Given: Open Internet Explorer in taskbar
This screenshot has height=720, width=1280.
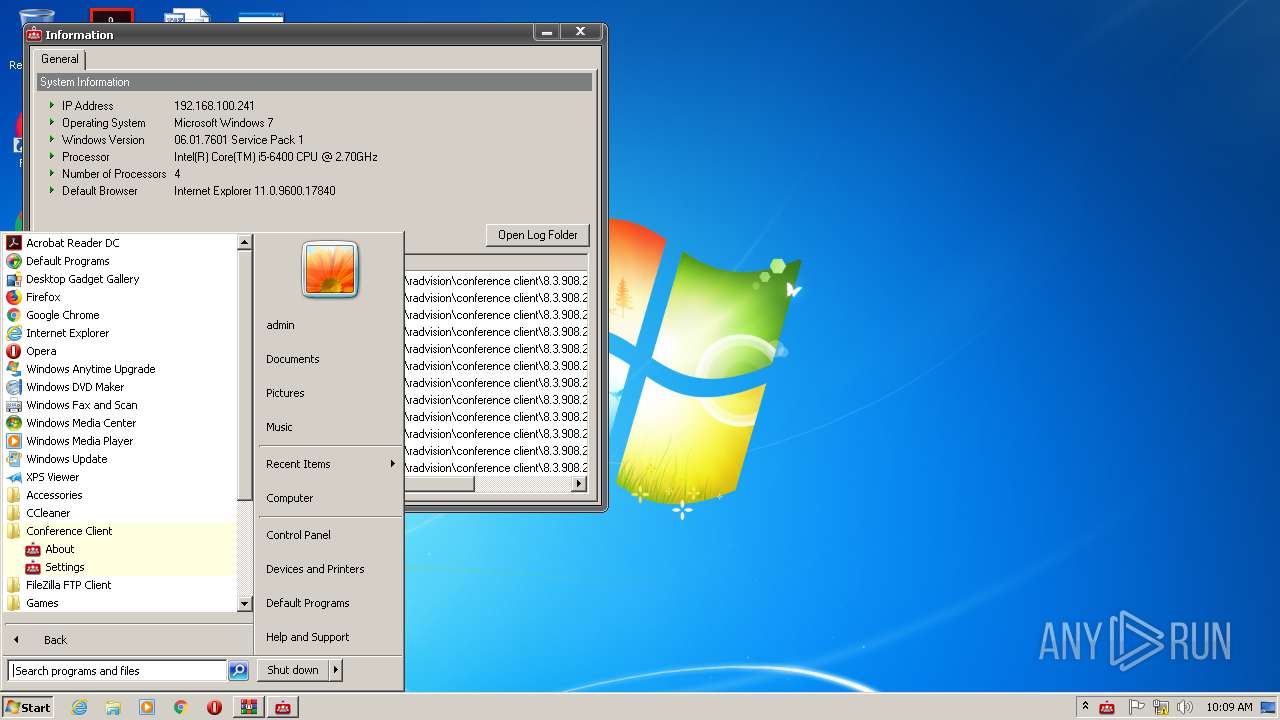Looking at the screenshot, I should 79,707.
